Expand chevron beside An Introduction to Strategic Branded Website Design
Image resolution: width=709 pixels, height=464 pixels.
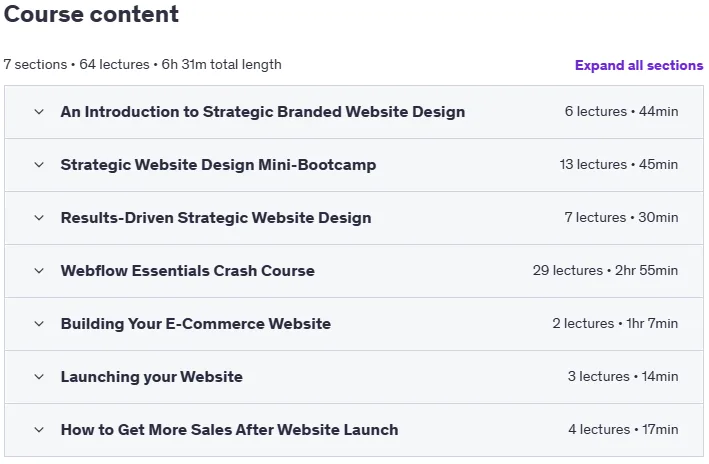tap(39, 112)
